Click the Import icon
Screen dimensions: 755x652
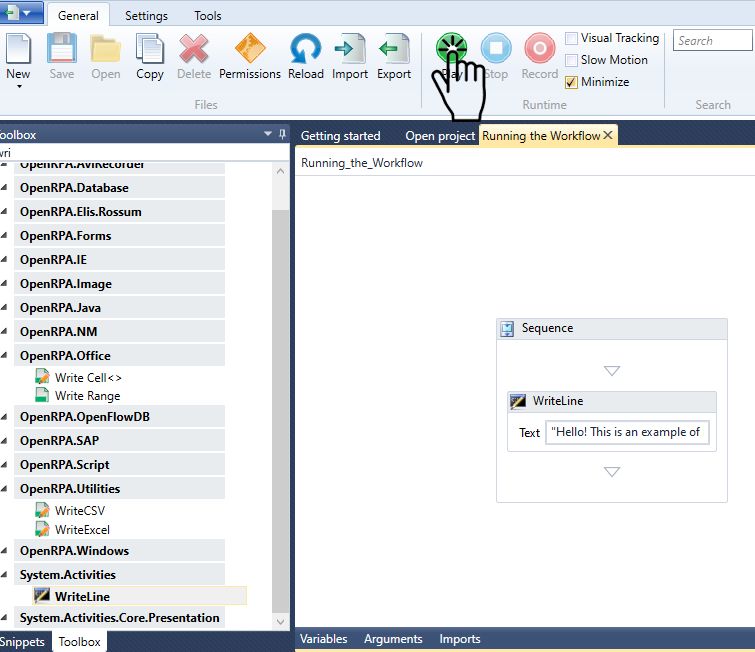coord(350,50)
